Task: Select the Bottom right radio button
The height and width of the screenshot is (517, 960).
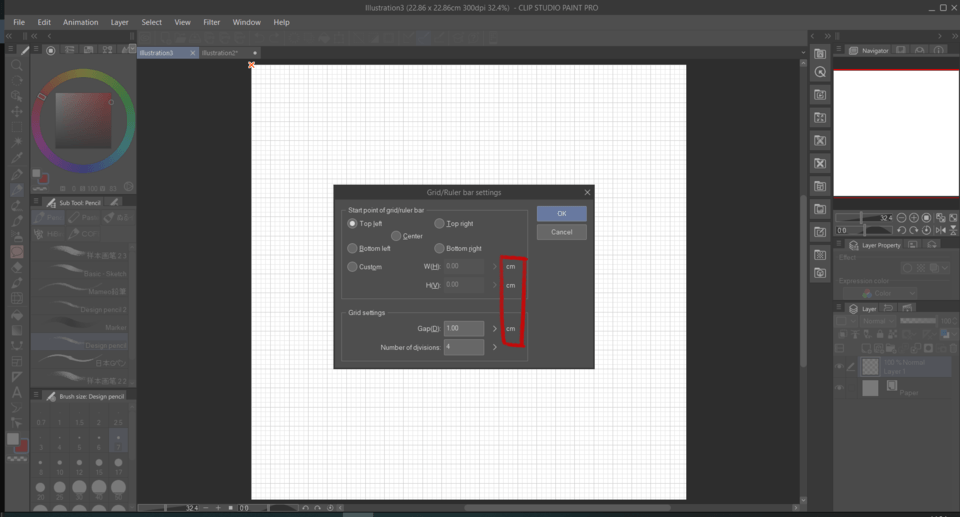Action: pyautogui.click(x=439, y=248)
